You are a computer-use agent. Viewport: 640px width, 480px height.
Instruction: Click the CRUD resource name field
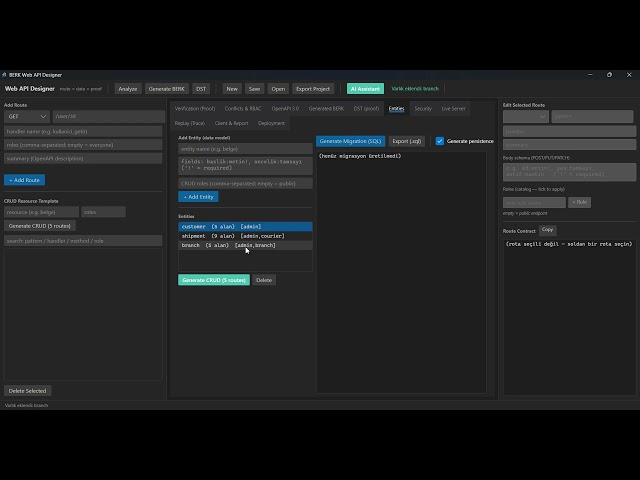pyautogui.click(x=41, y=212)
